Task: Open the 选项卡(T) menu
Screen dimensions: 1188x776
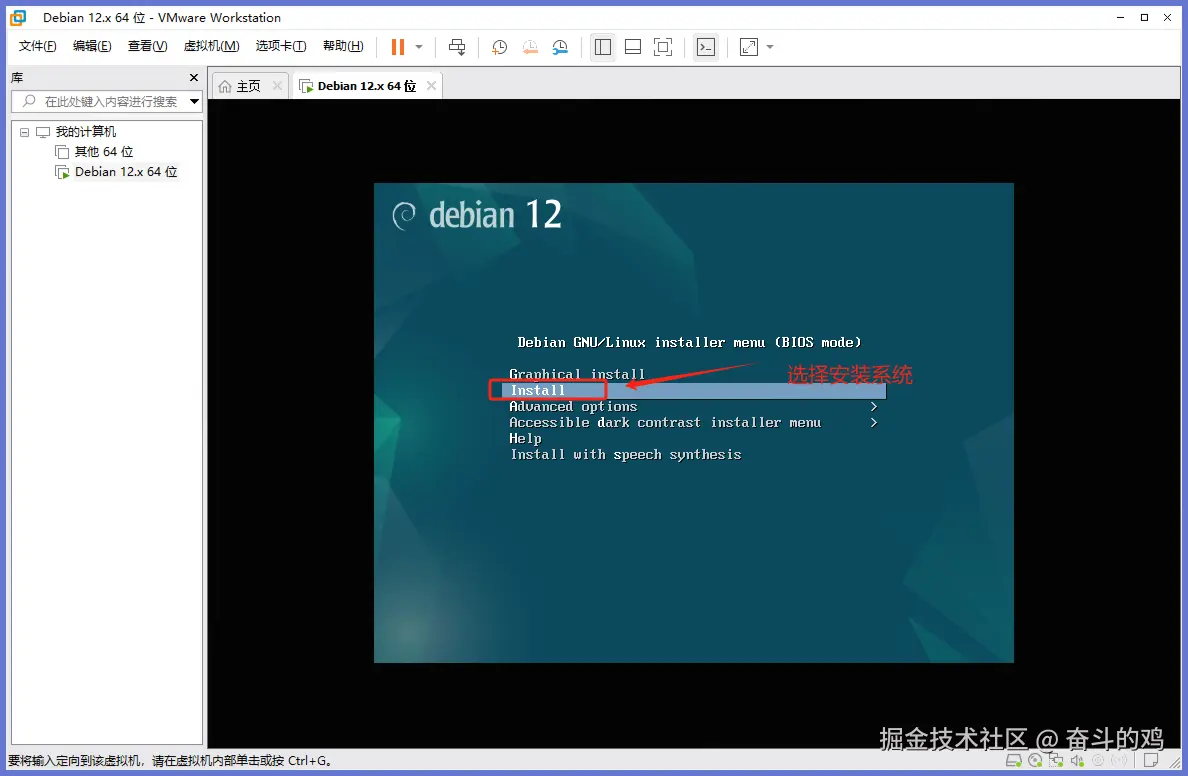Action: (280, 46)
